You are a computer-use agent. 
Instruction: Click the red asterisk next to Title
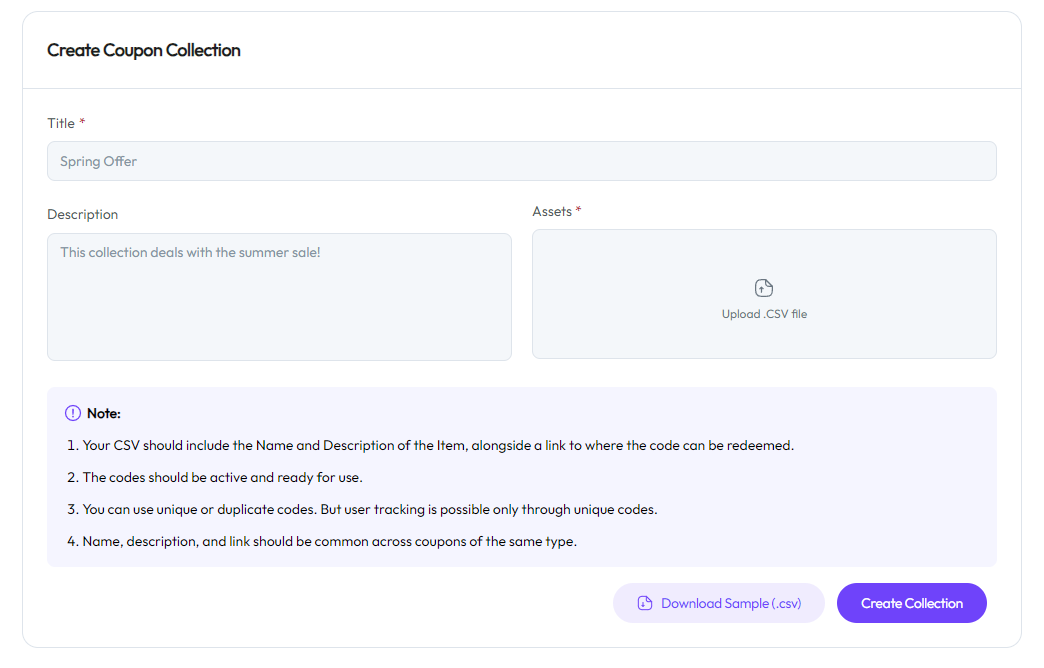pyautogui.click(x=82, y=123)
